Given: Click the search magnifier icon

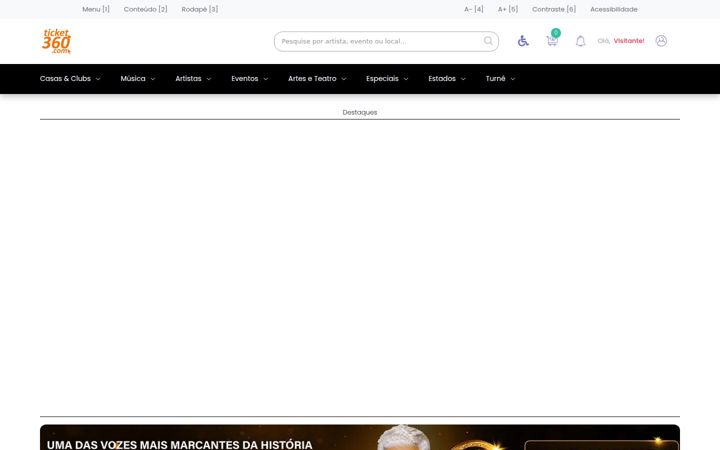Looking at the screenshot, I should [x=488, y=41].
